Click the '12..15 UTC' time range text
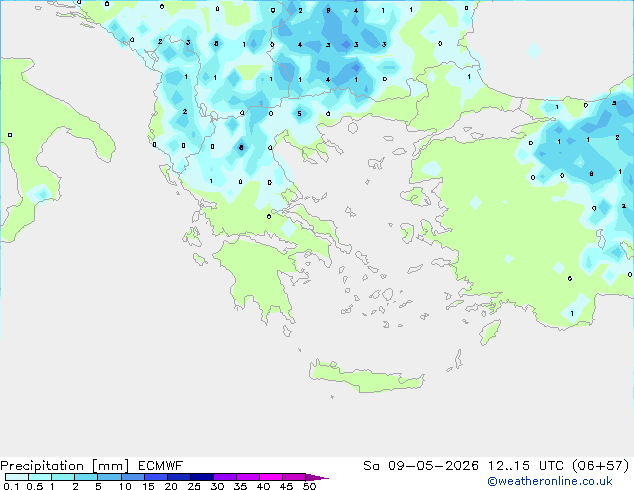Screen dimensions: 634x490 click(526, 466)
